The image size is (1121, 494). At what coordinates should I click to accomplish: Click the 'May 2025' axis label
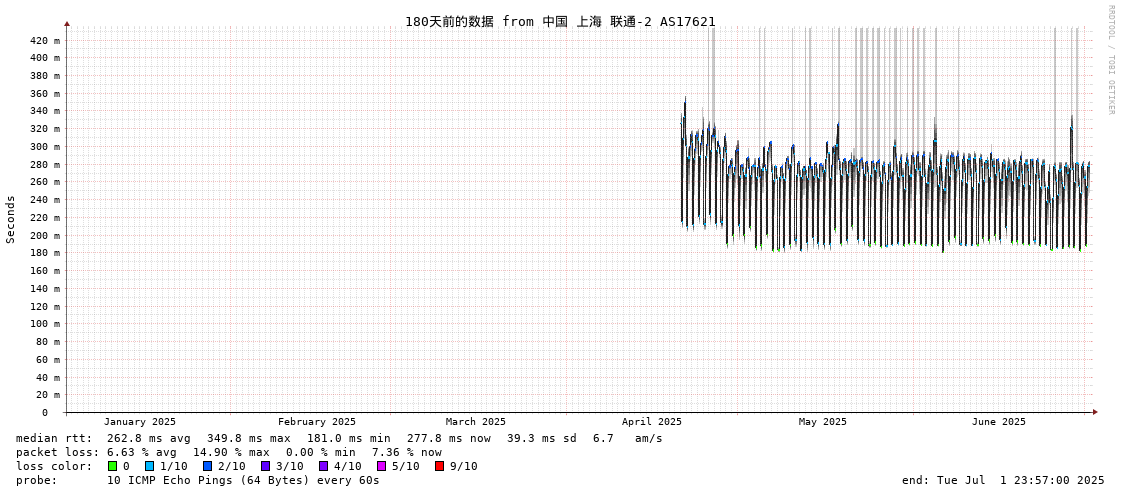[x=822, y=422]
